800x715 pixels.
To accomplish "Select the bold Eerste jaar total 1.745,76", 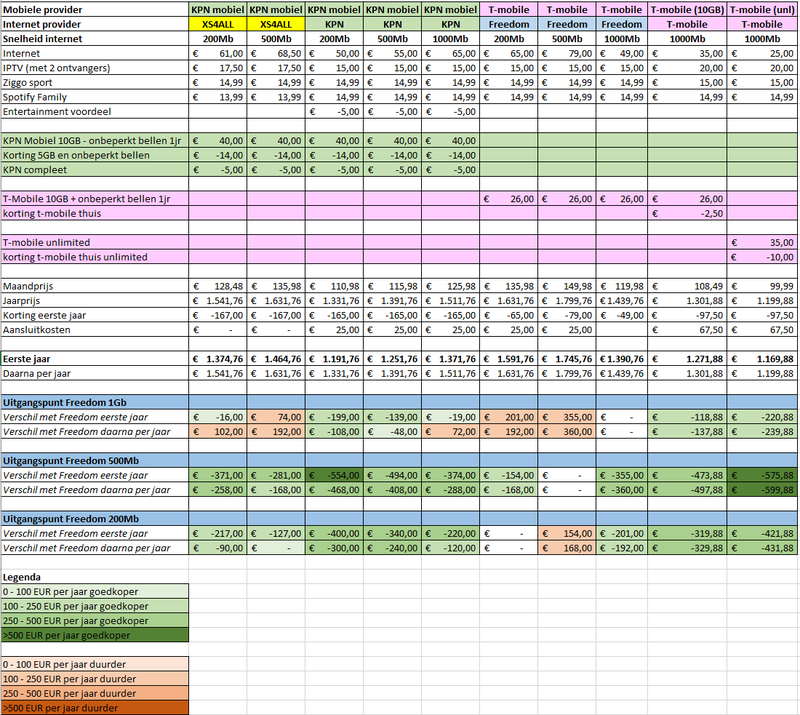I will click(x=567, y=359).
